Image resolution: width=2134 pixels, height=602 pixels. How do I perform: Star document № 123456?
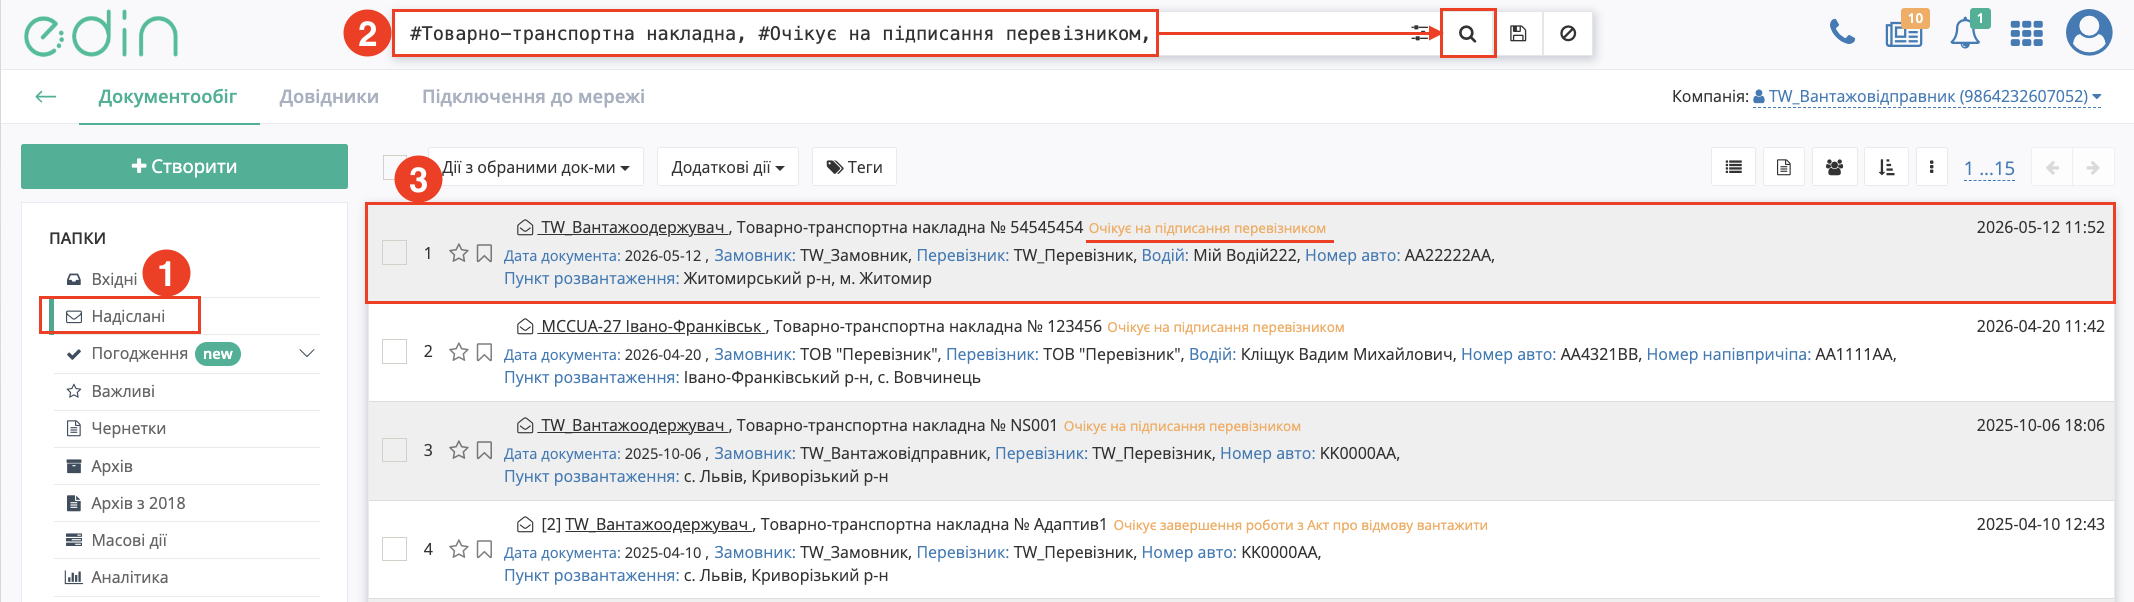pos(459,352)
